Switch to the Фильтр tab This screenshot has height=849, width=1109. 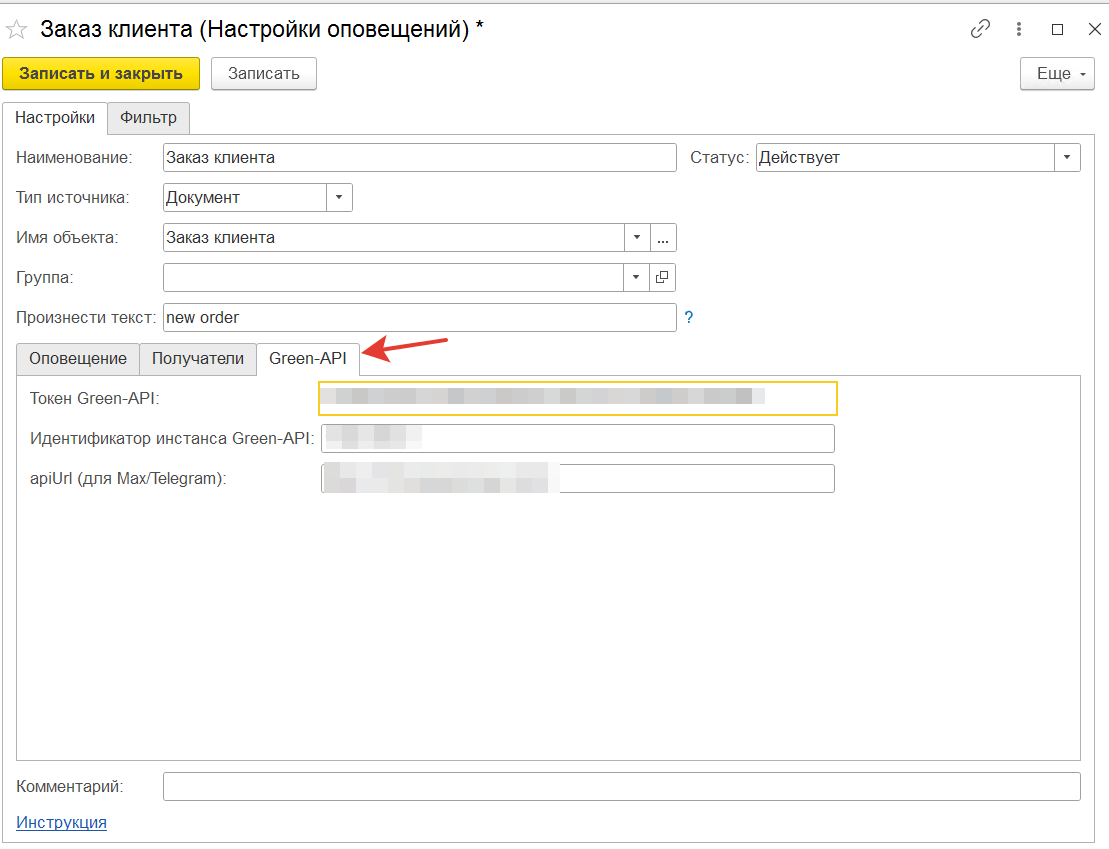point(149,117)
